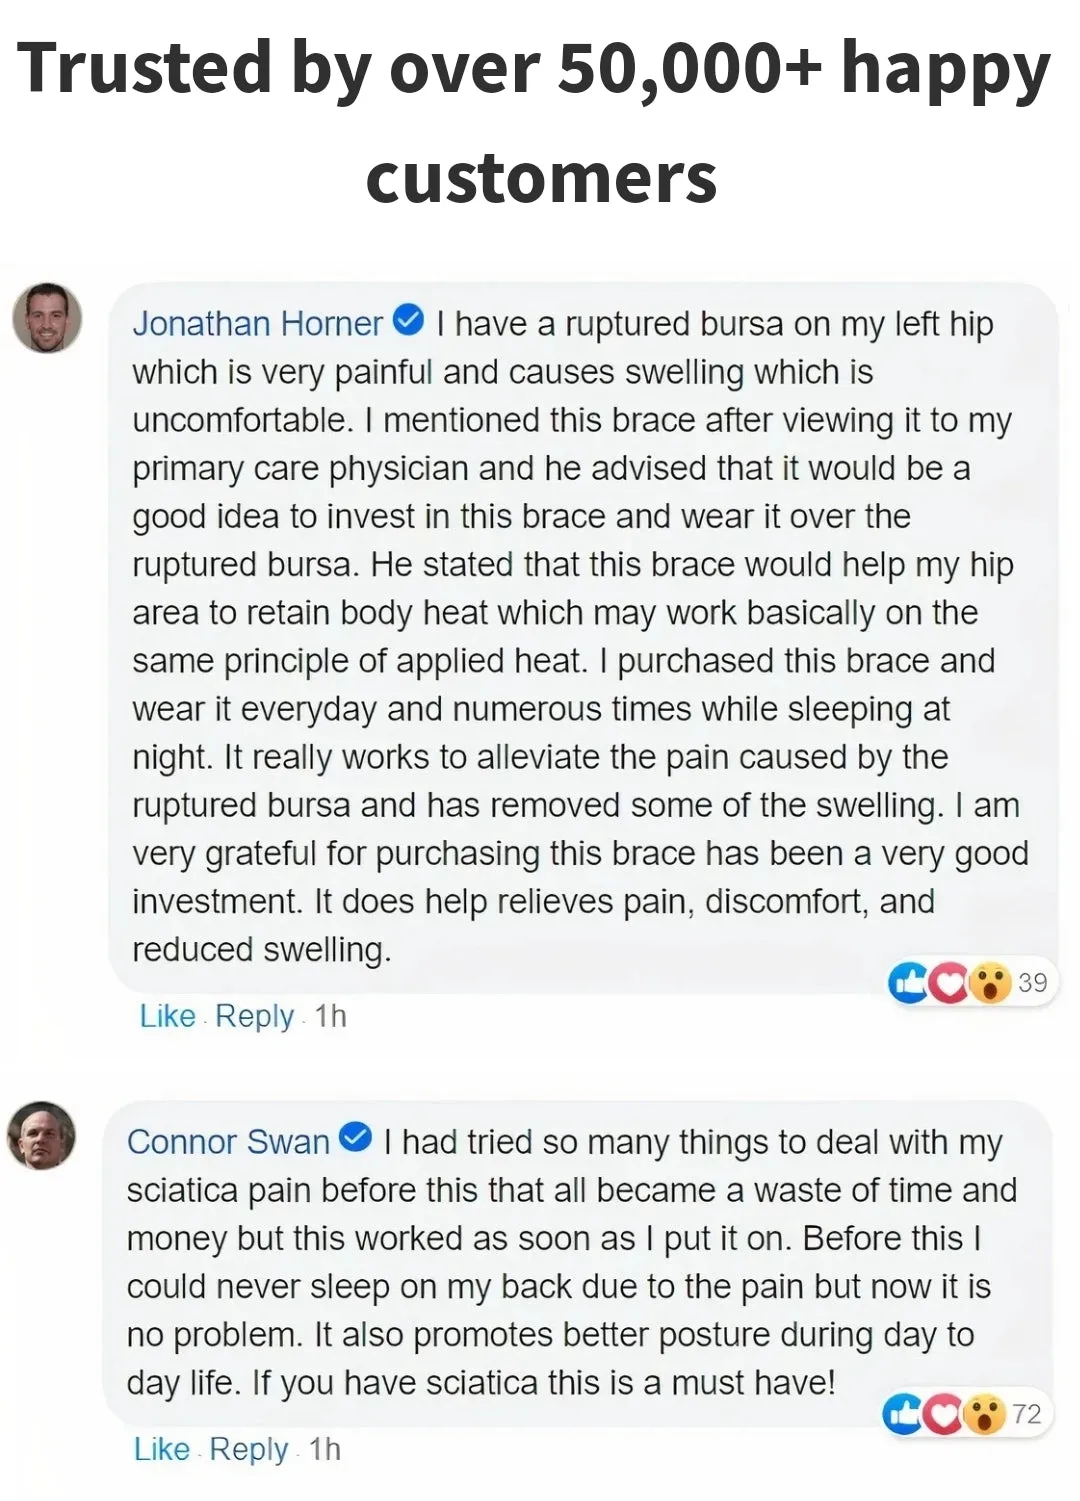Open Connor Swan's profile name link
1080x1501 pixels.
(228, 1142)
